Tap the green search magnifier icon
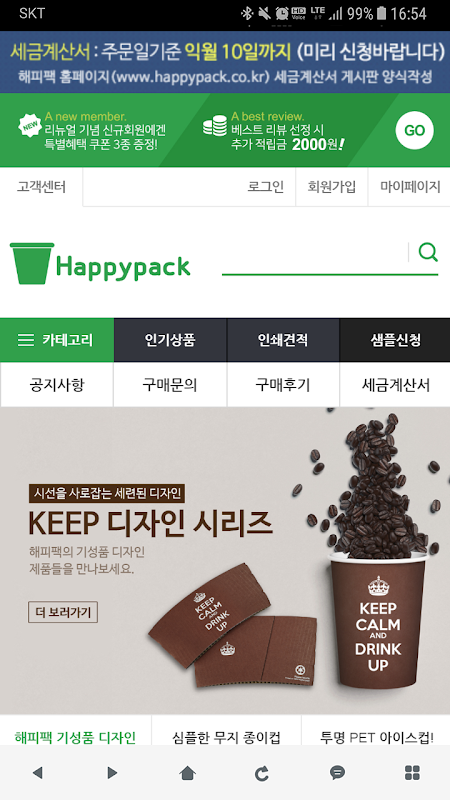This screenshot has width=450, height=800. click(x=428, y=253)
